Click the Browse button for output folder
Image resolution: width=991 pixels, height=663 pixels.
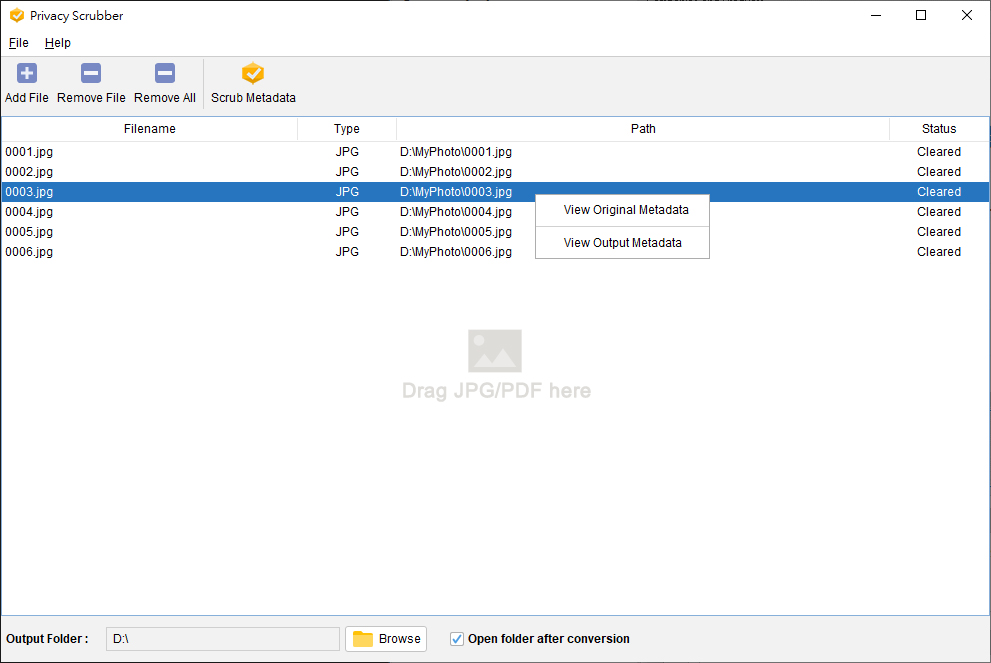pos(386,639)
